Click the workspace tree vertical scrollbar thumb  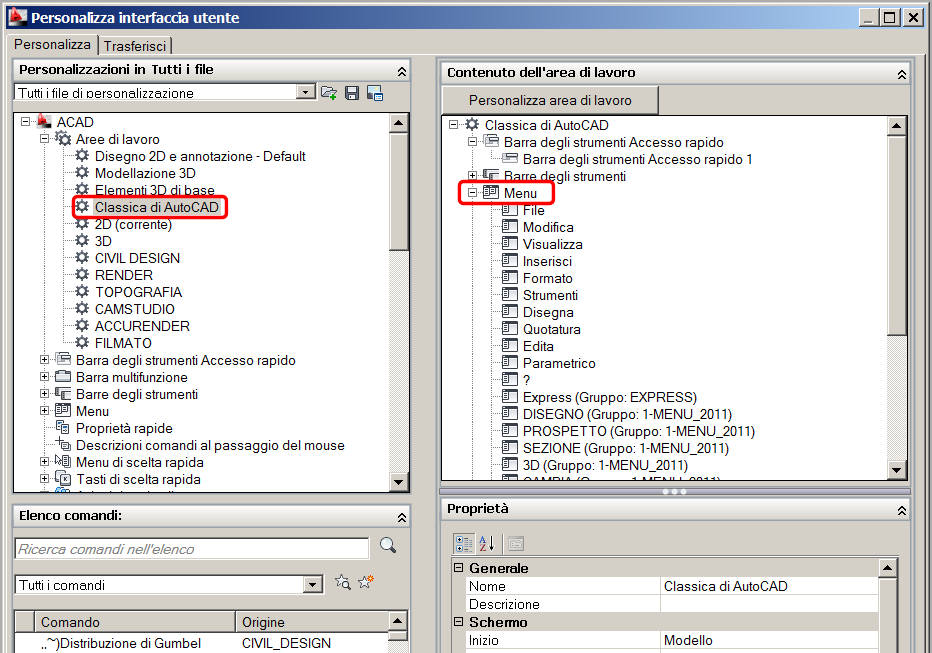pos(896,235)
